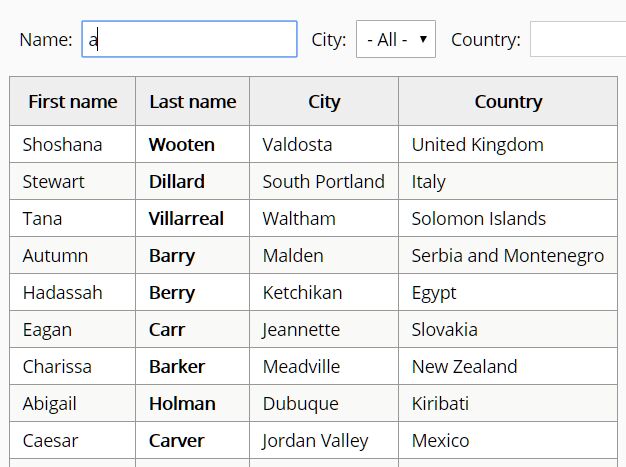Click the City column header
626x467 pixels.
coord(324,101)
